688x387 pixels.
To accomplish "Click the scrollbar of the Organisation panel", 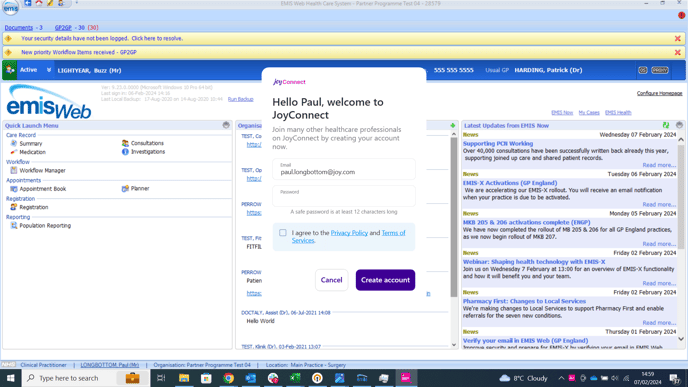I will pyautogui.click(x=454, y=217).
